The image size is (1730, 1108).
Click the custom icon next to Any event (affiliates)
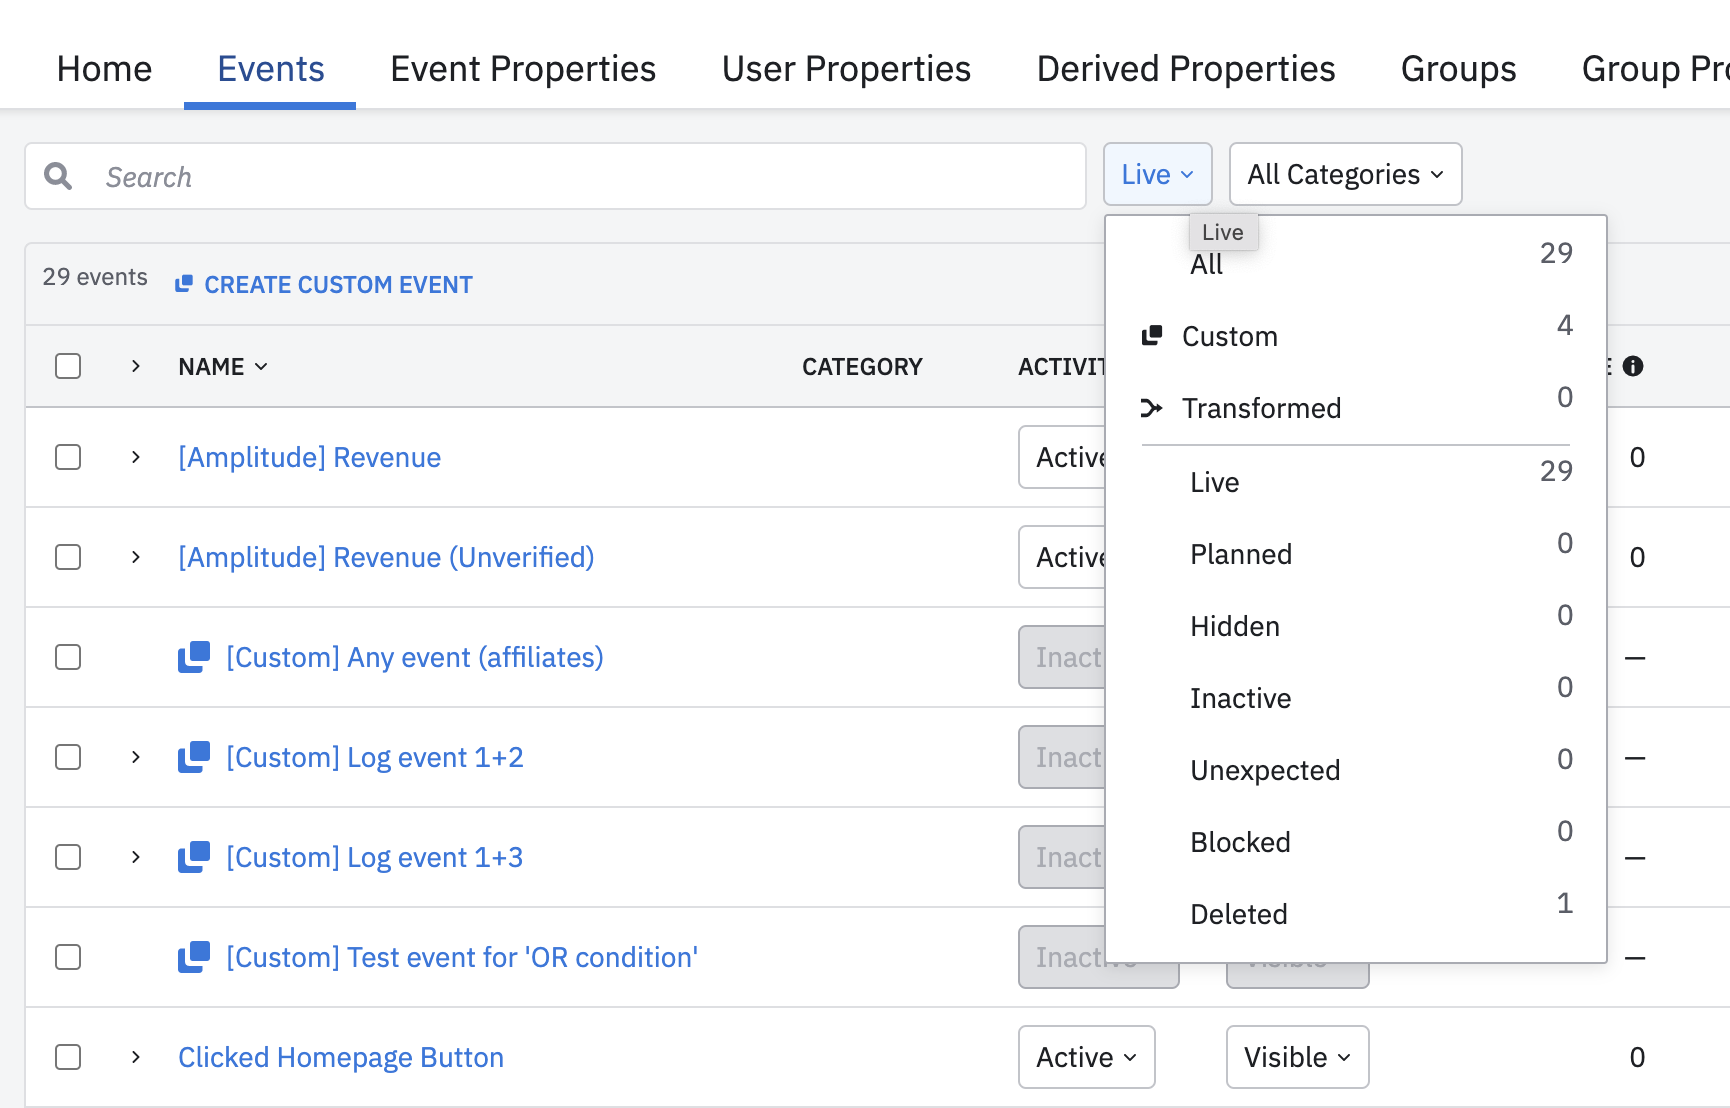tap(194, 657)
